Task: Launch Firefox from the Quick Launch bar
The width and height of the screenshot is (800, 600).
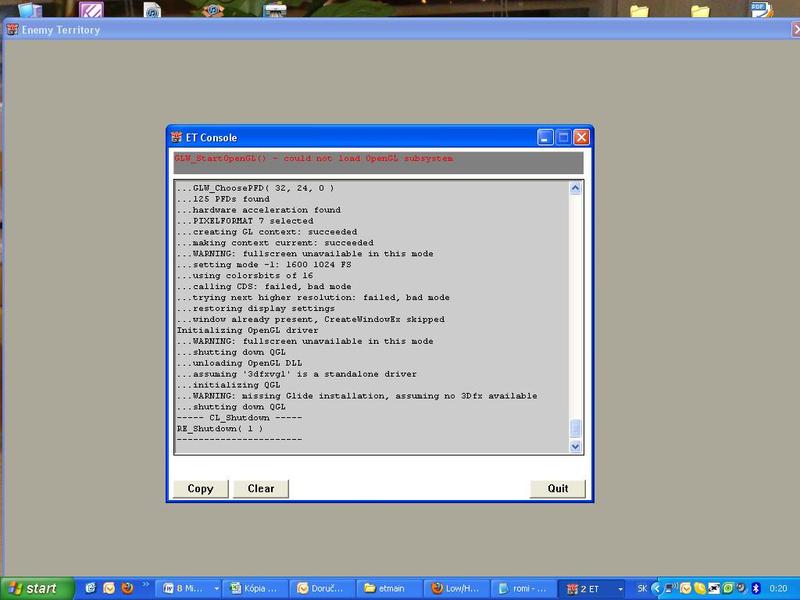Action: point(127,588)
